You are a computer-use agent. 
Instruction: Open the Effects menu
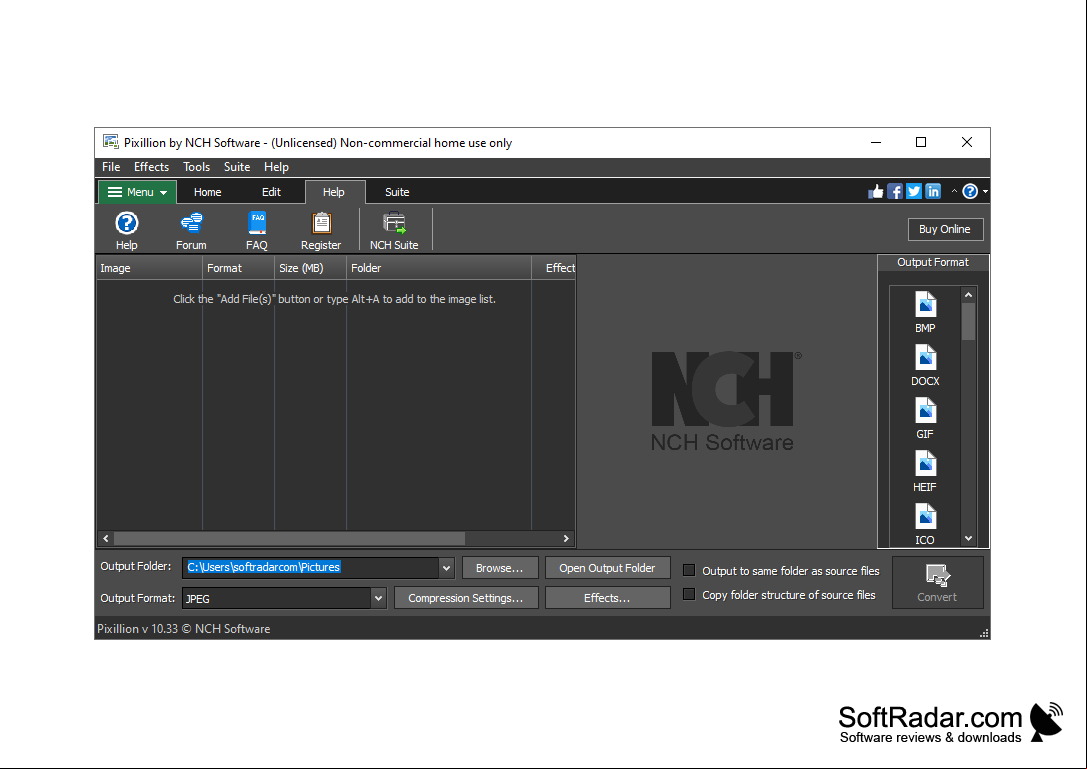pos(151,167)
